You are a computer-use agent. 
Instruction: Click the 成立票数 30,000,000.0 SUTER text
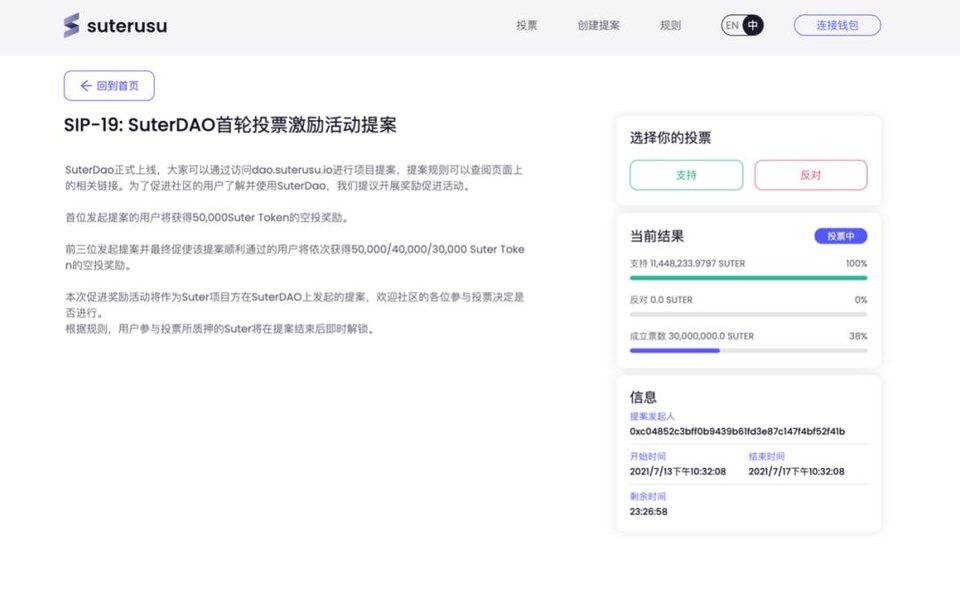click(692, 336)
